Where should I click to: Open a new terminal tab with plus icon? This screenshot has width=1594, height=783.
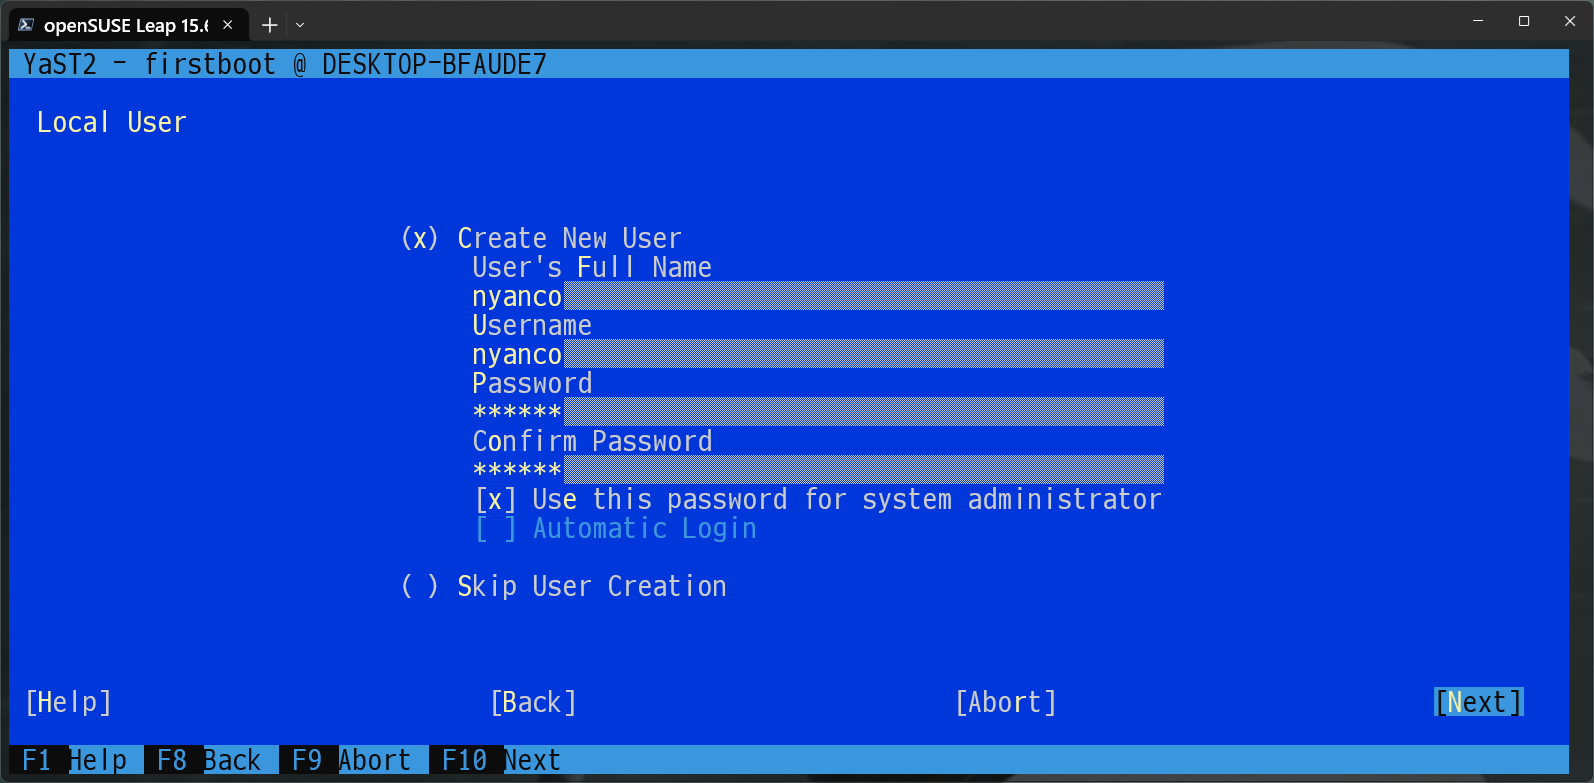[269, 25]
